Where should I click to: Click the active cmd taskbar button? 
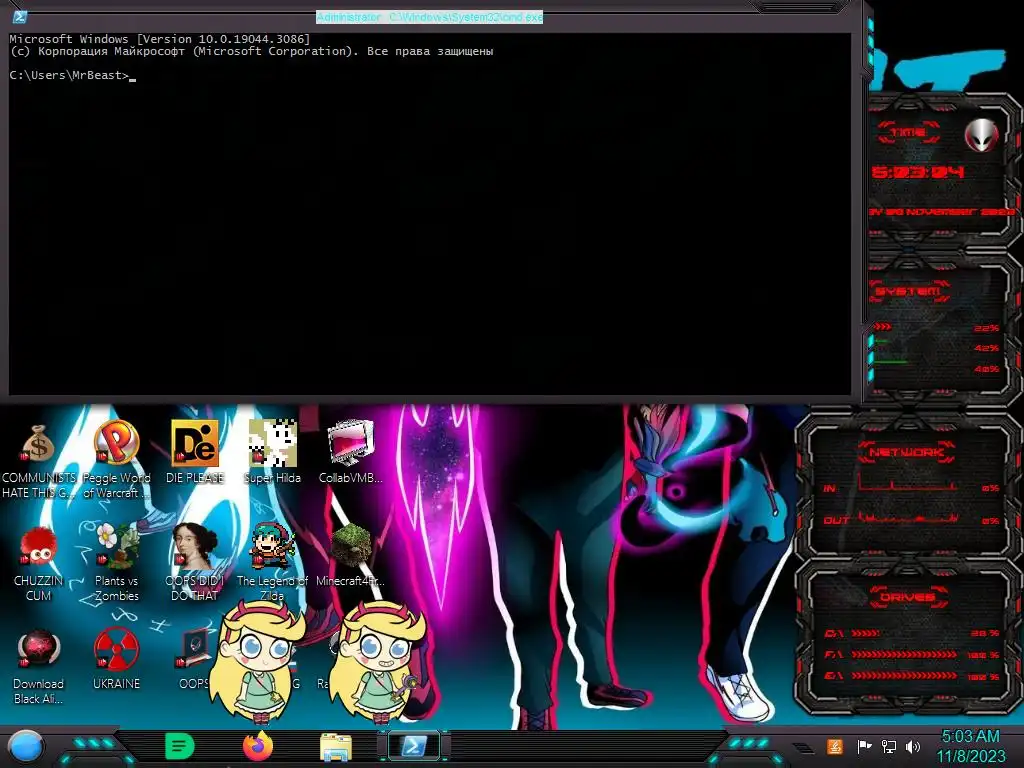pos(414,746)
